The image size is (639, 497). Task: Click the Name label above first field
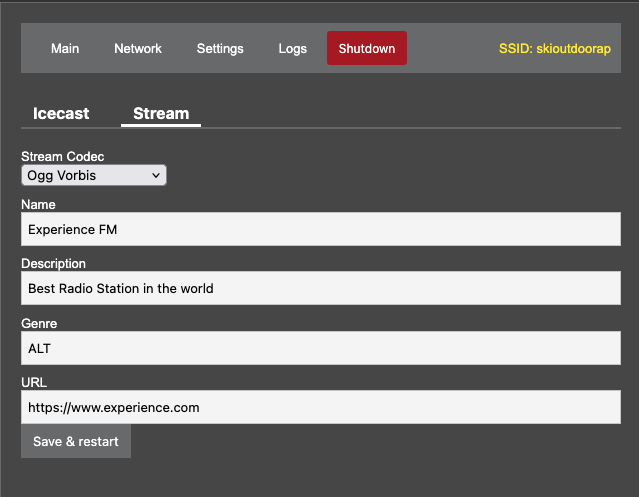point(38,204)
